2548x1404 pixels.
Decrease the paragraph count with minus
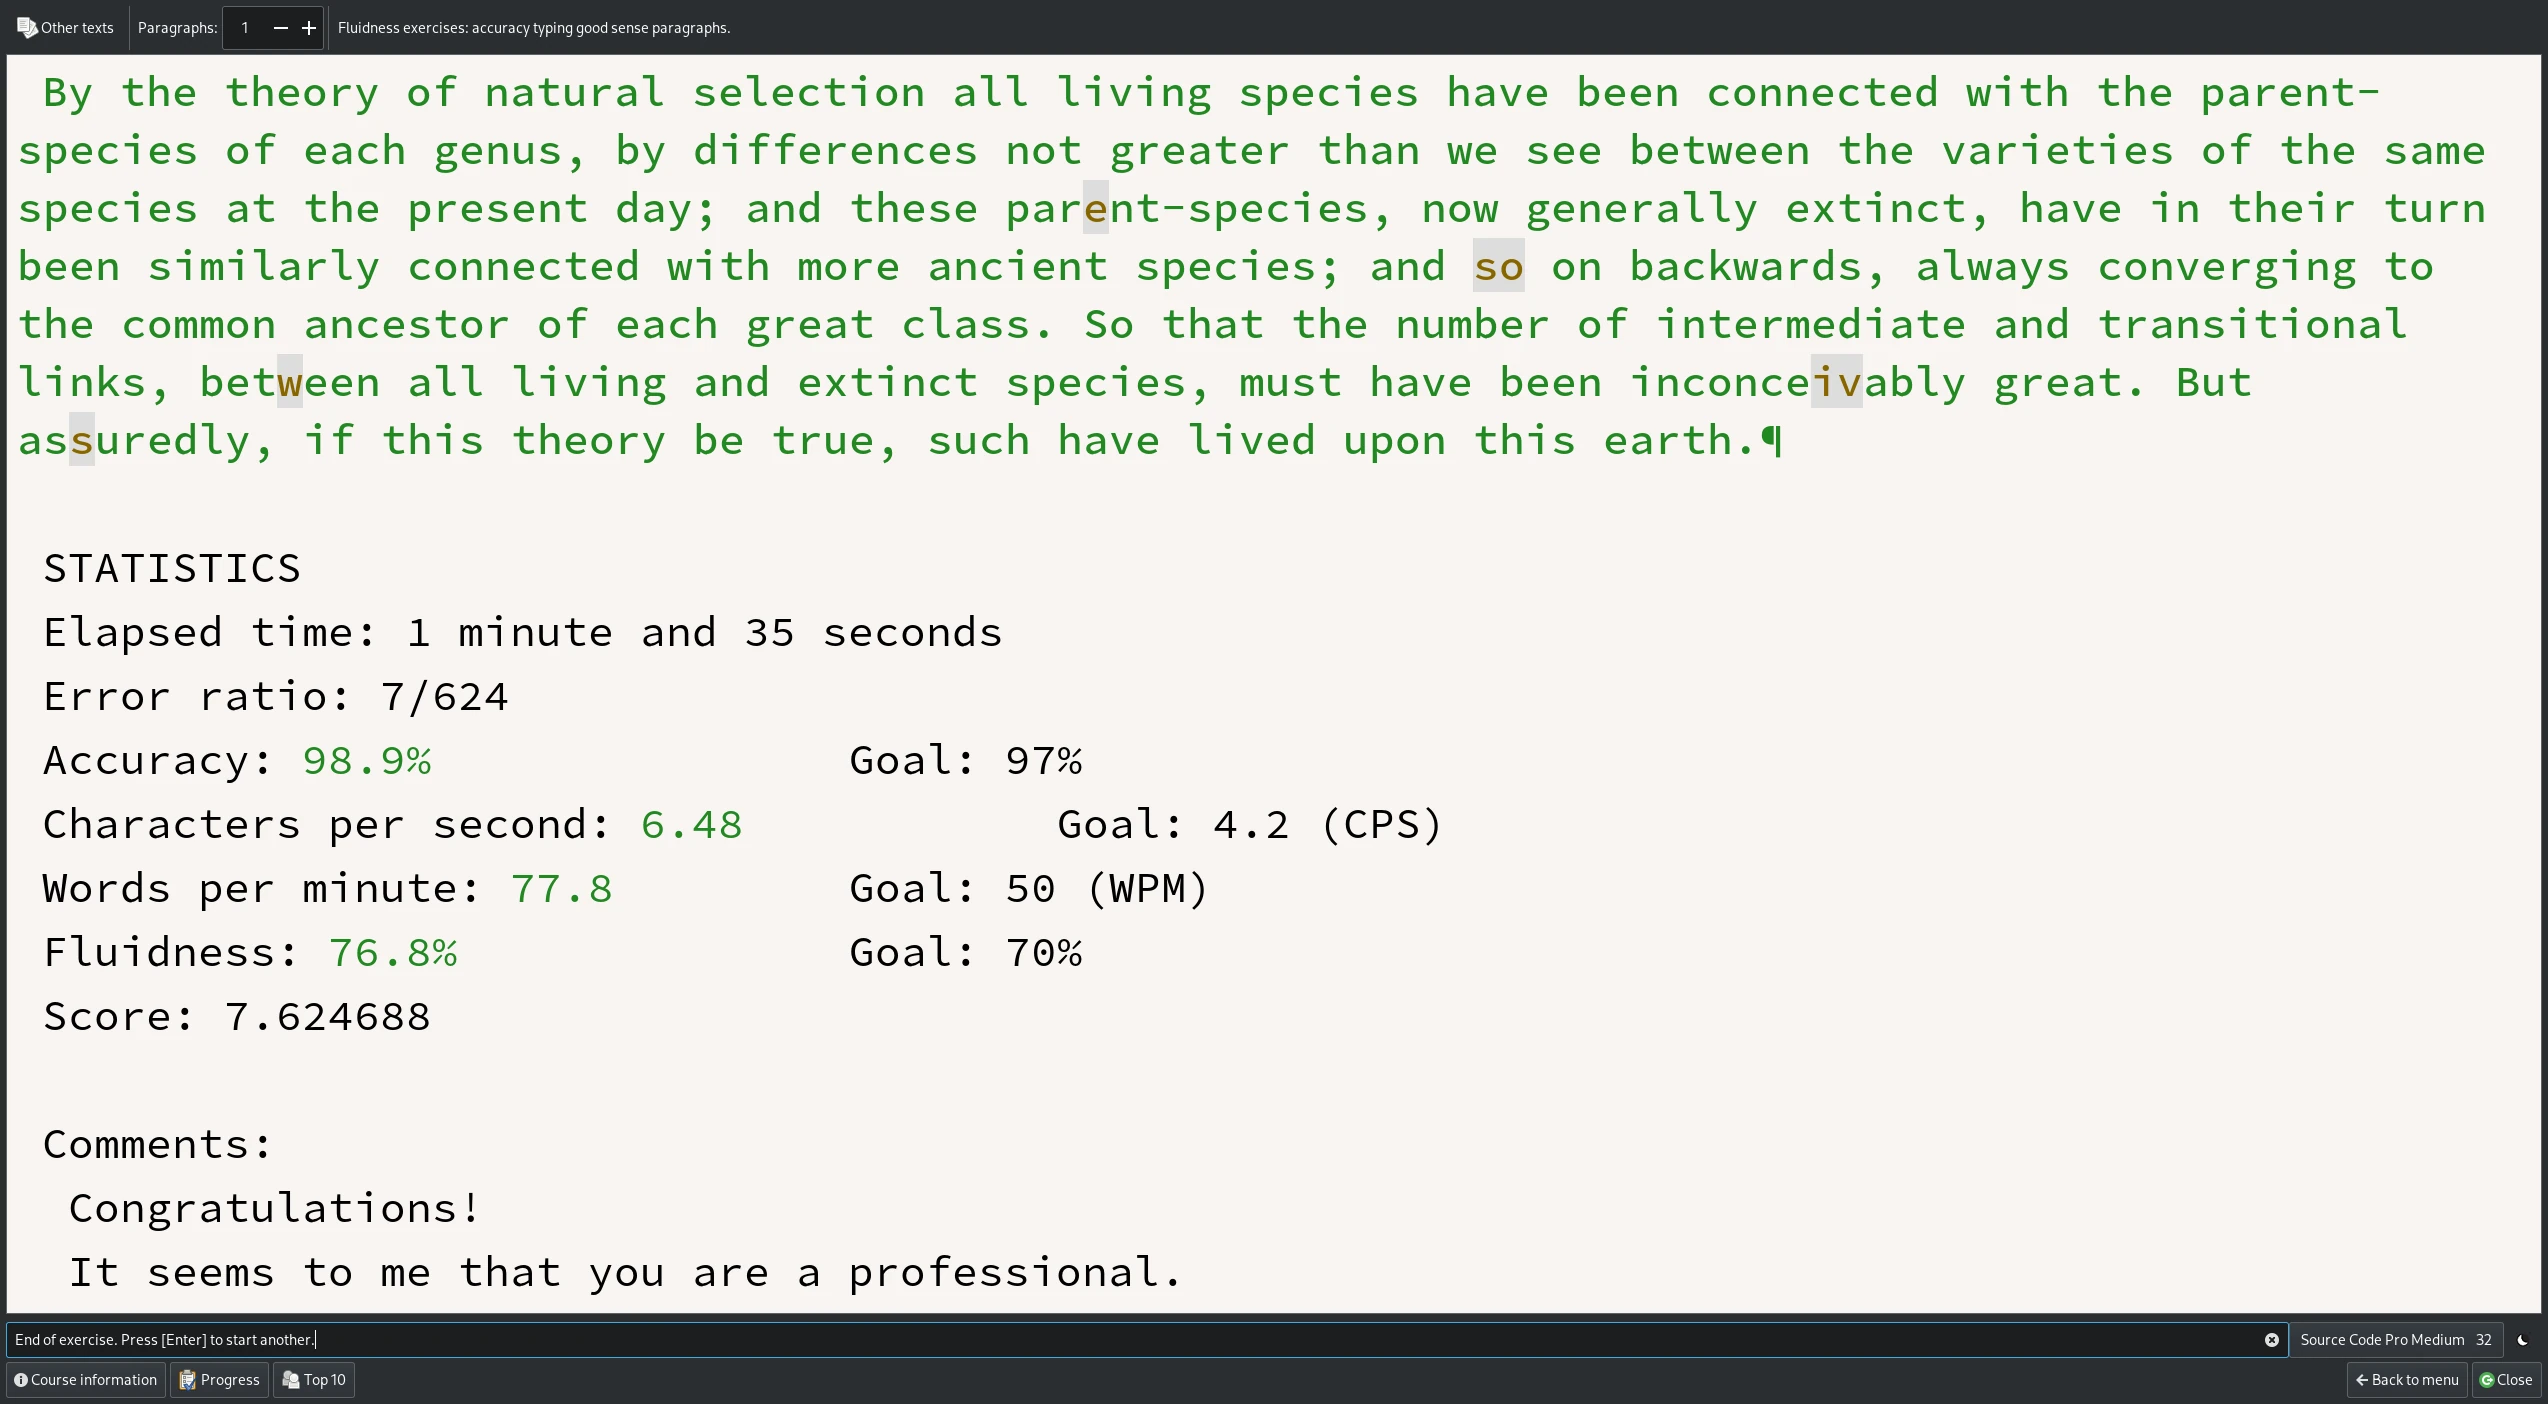[x=281, y=28]
